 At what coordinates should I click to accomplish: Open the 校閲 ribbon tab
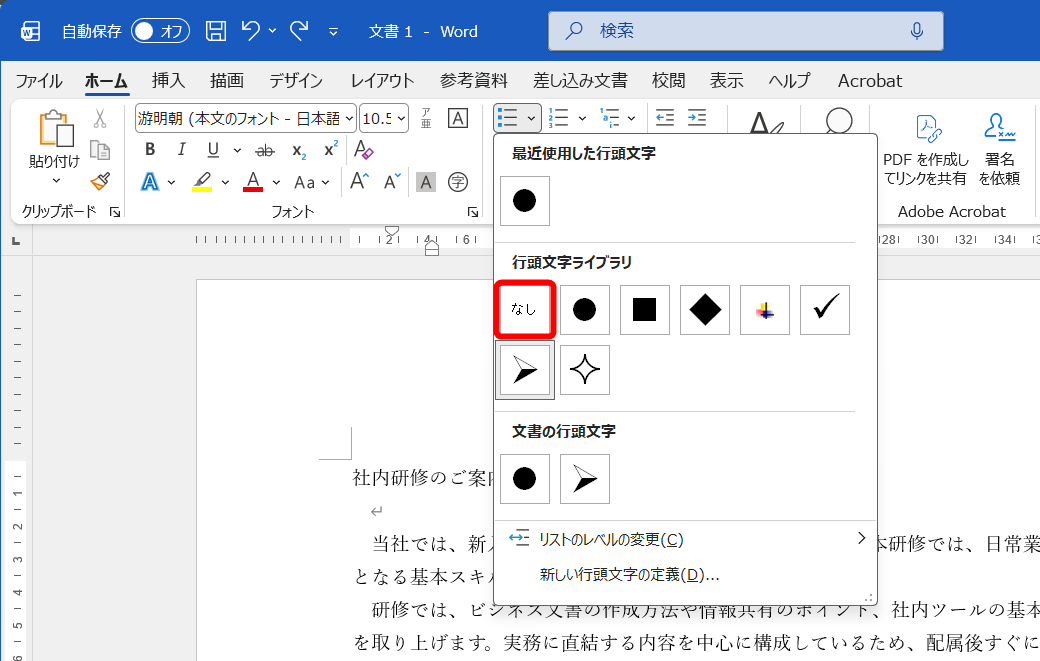coord(668,81)
